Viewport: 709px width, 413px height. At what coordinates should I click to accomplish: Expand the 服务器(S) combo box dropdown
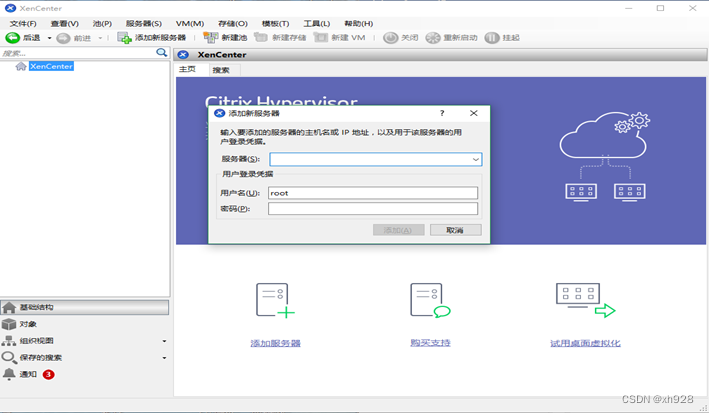[476, 159]
